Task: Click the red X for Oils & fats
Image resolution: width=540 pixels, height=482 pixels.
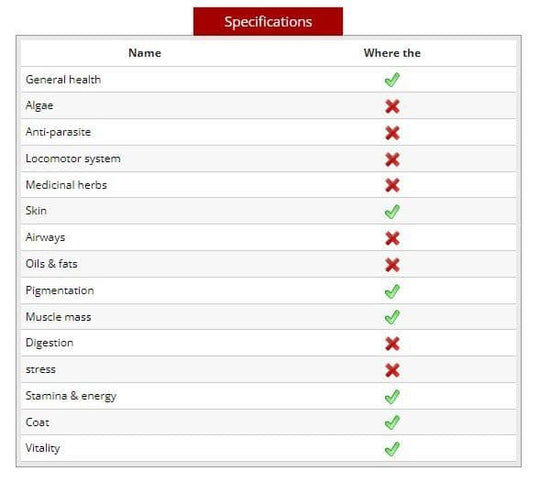Action: tap(392, 265)
